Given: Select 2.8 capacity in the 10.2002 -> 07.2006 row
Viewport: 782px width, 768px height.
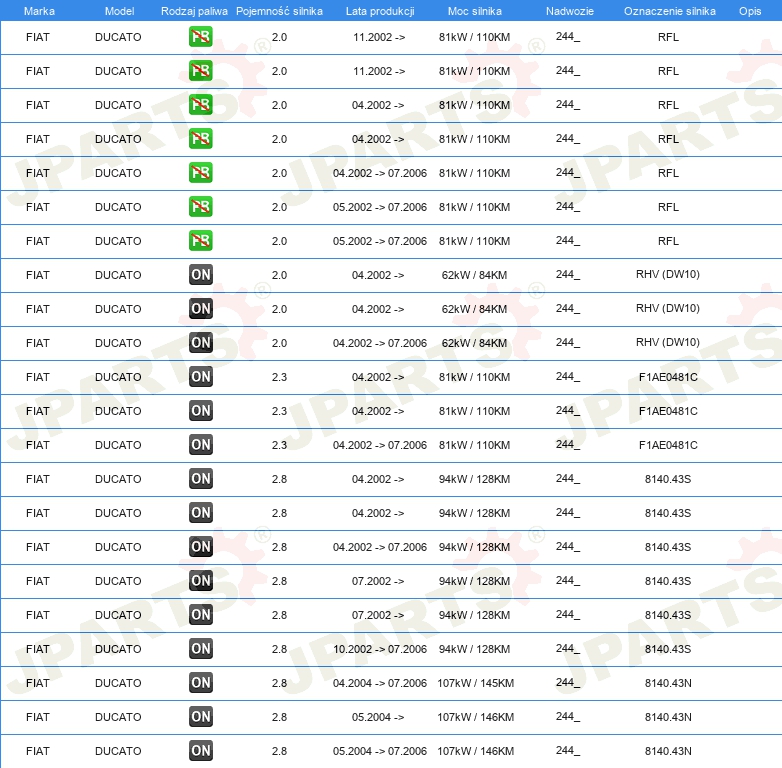Looking at the screenshot, I should [x=279, y=649].
